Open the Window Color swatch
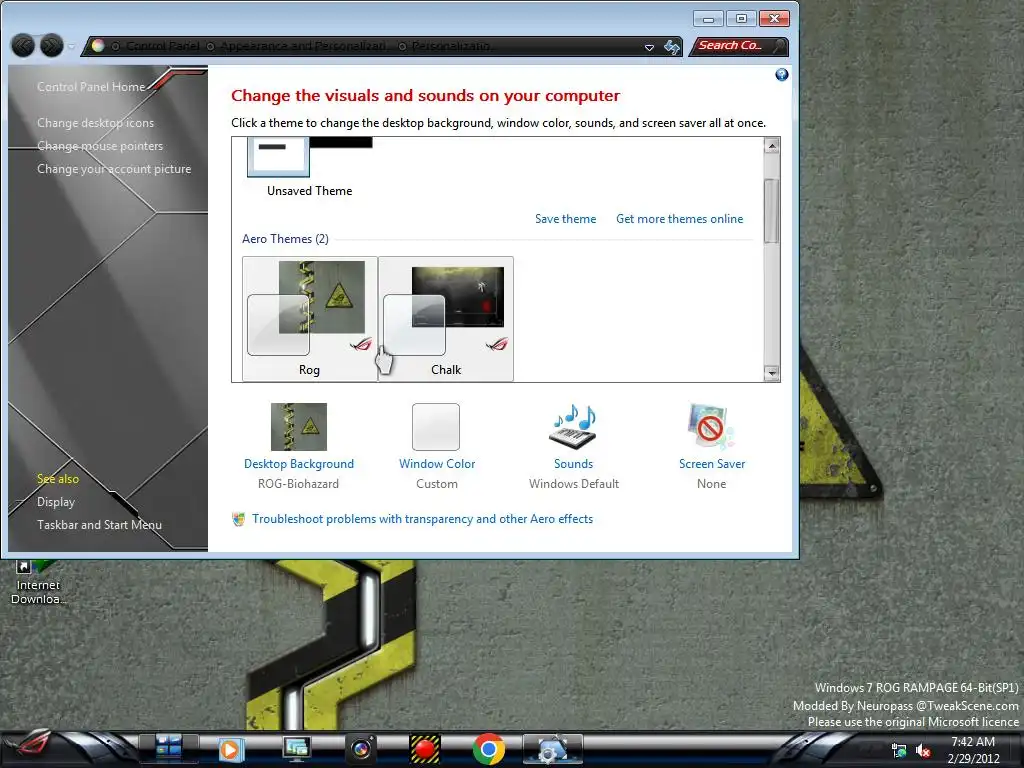 coord(436,426)
